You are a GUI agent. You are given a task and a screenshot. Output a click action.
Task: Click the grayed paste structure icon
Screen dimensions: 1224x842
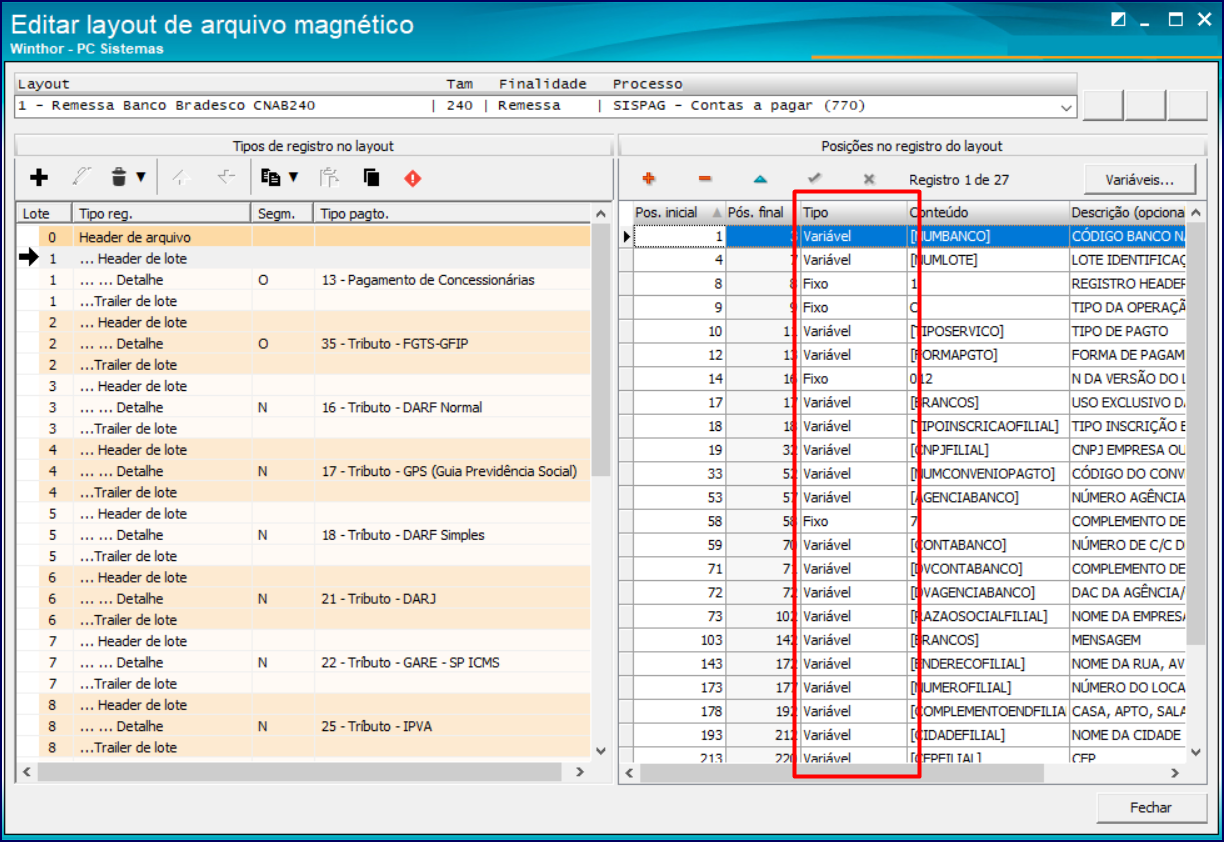pos(330,178)
